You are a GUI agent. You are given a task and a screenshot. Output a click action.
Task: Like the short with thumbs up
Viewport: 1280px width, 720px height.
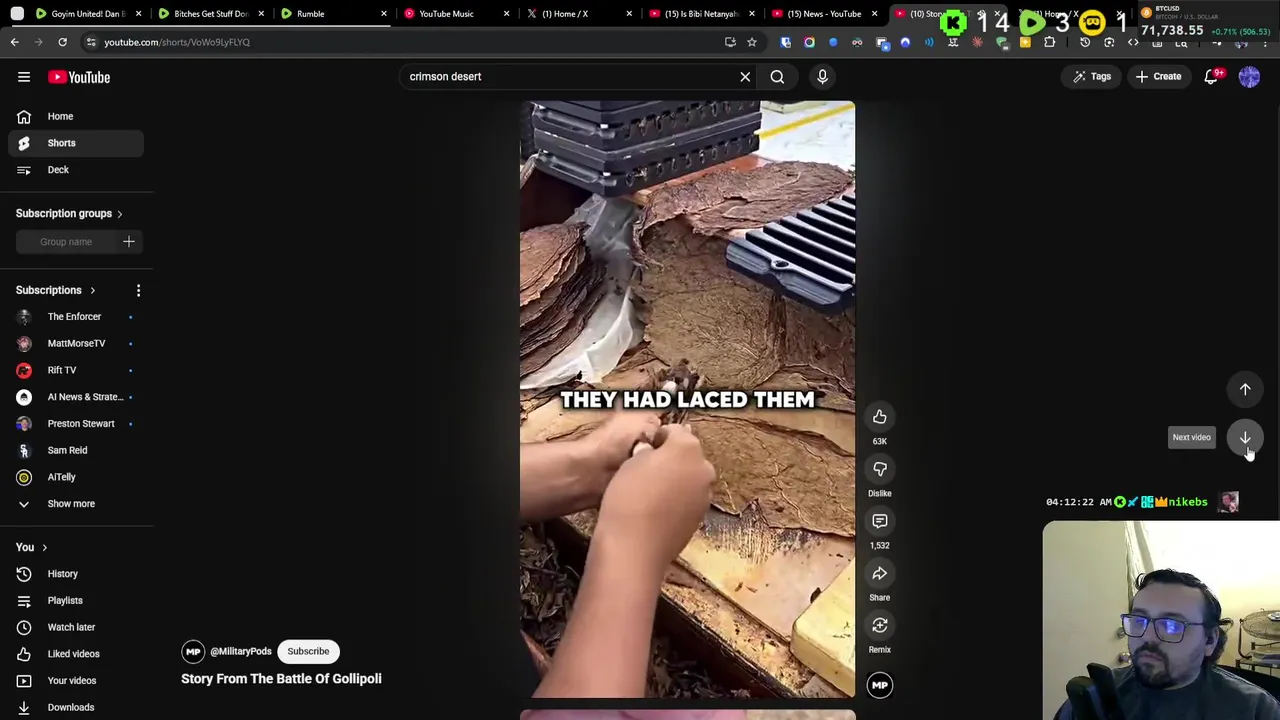coord(880,417)
